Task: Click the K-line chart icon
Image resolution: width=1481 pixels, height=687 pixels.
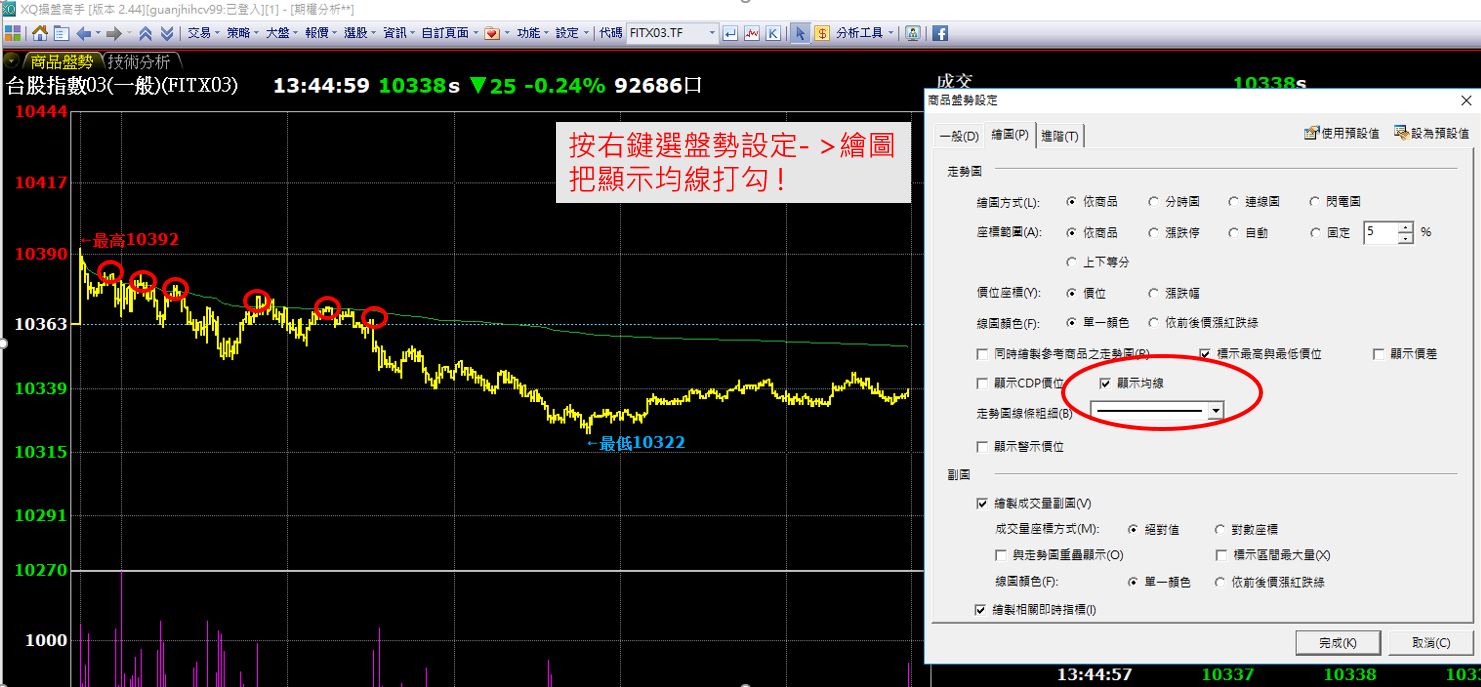Action: [773, 33]
